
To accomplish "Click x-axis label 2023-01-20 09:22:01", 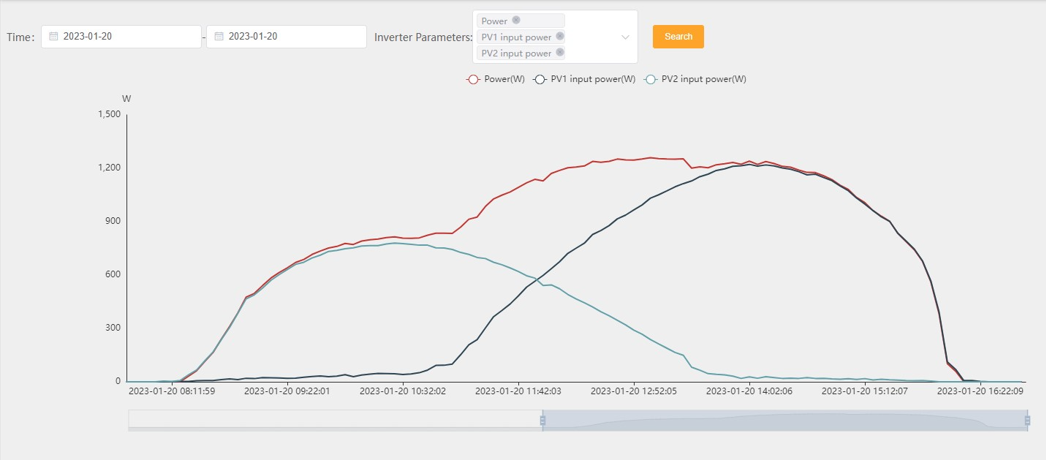I will [x=287, y=391].
